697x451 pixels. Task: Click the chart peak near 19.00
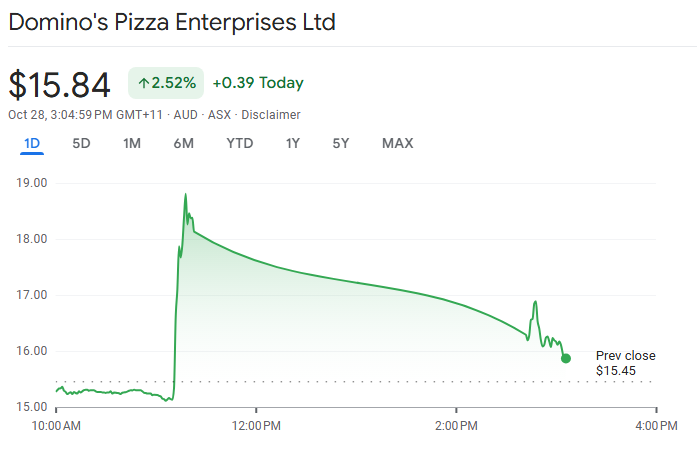(x=186, y=195)
